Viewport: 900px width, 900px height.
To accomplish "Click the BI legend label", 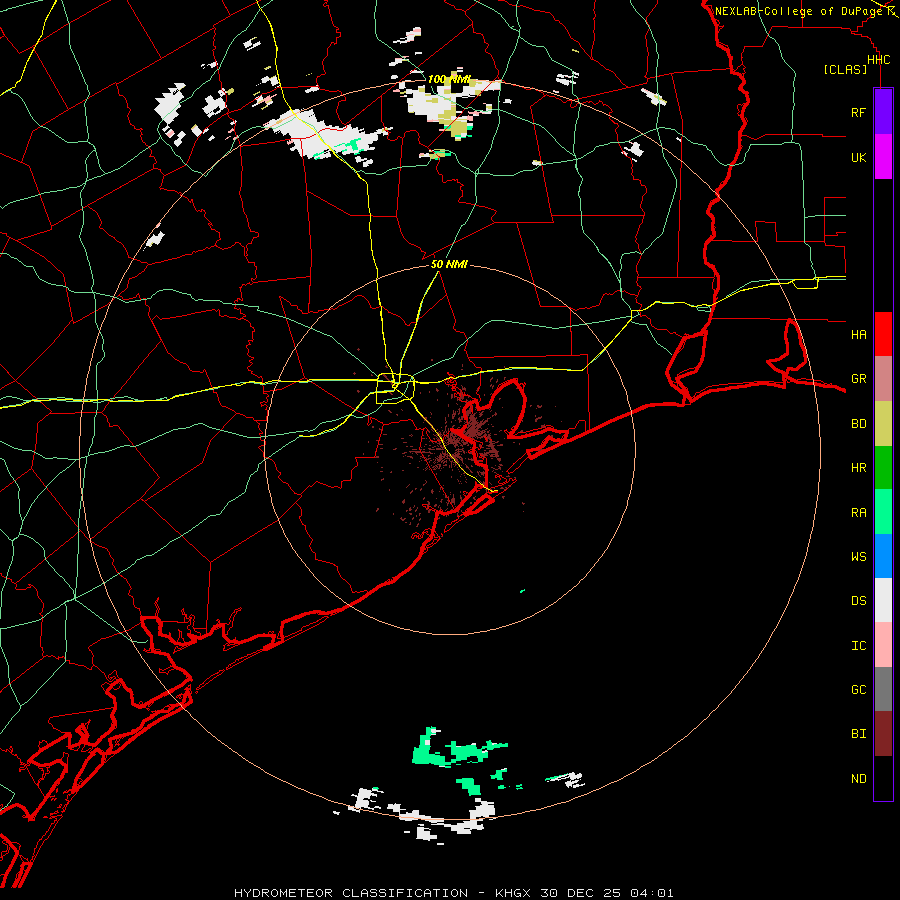I will click(x=858, y=734).
